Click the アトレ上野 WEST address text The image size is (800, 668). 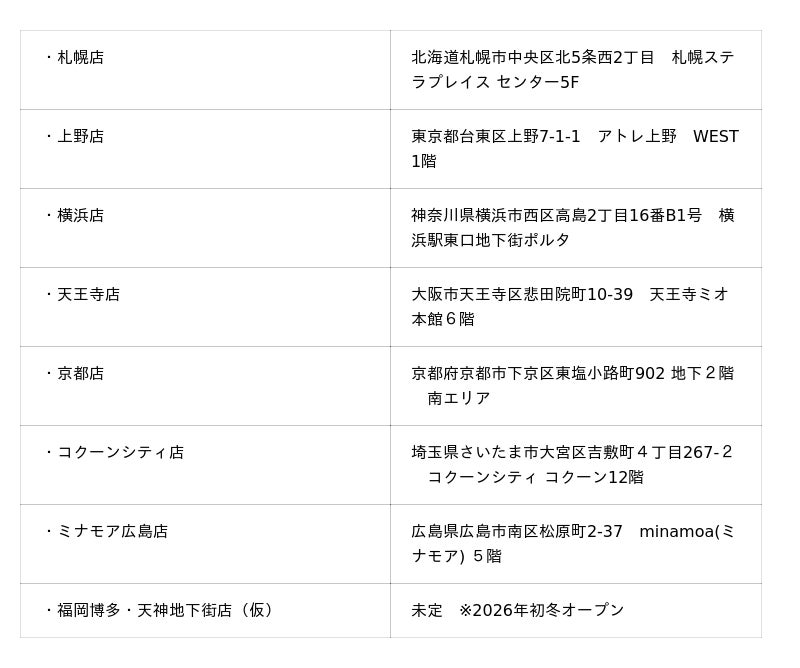tap(575, 149)
